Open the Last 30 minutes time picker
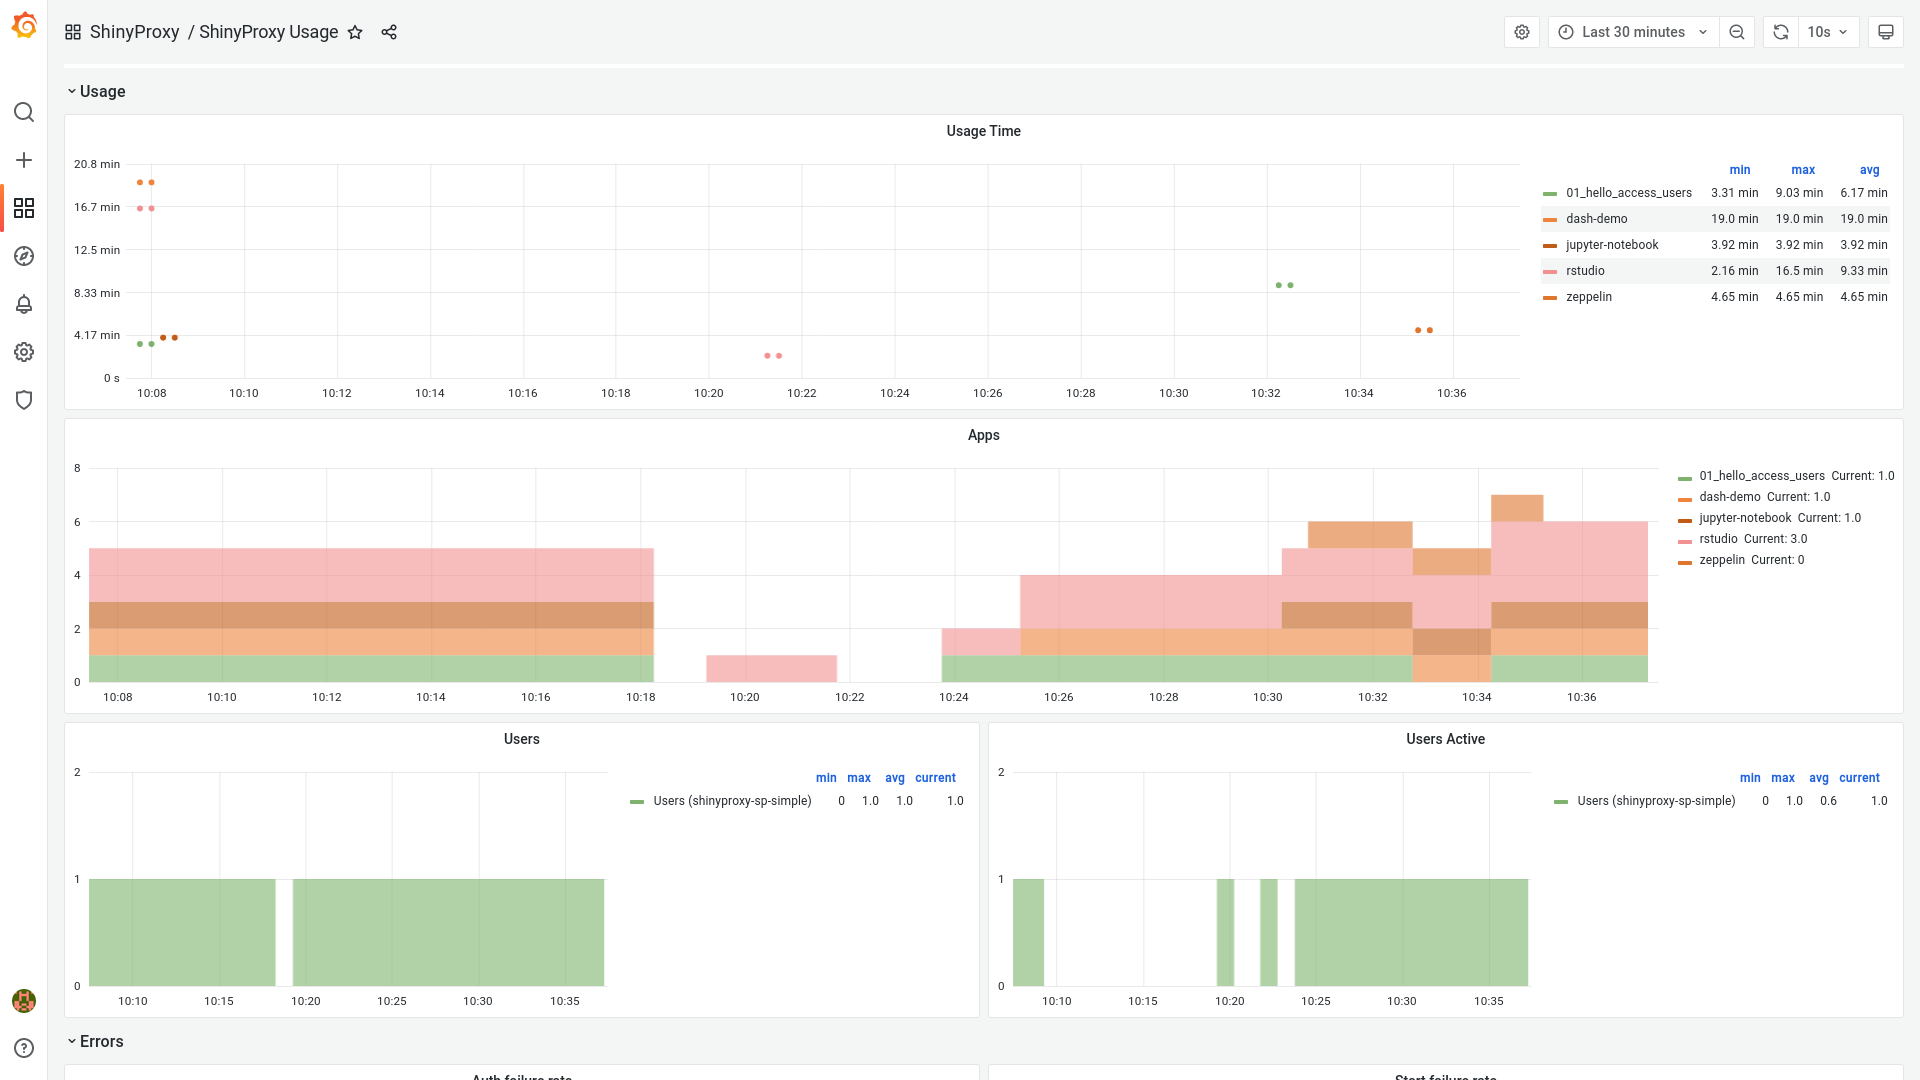Image resolution: width=1920 pixels, height=1080 pixels. point(1633,32)
